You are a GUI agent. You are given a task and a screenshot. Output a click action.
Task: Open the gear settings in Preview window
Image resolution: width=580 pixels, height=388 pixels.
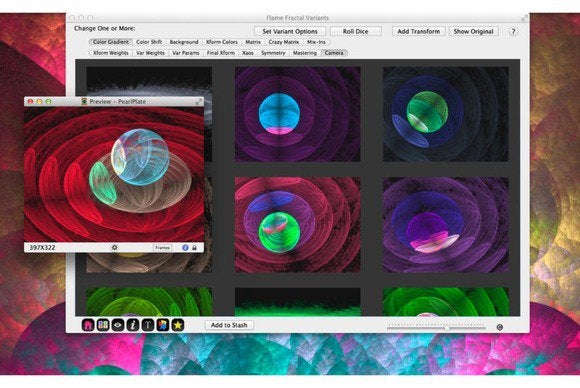point(115,247)
